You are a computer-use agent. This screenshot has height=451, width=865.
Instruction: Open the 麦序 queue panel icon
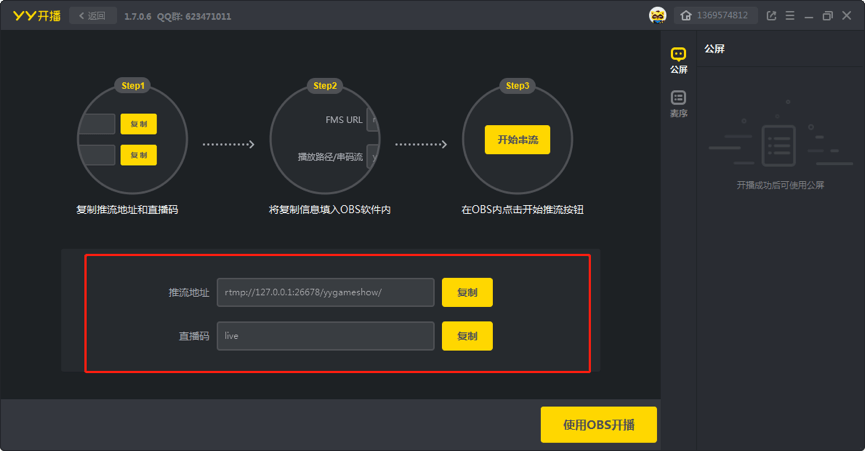tap(679, 104)
